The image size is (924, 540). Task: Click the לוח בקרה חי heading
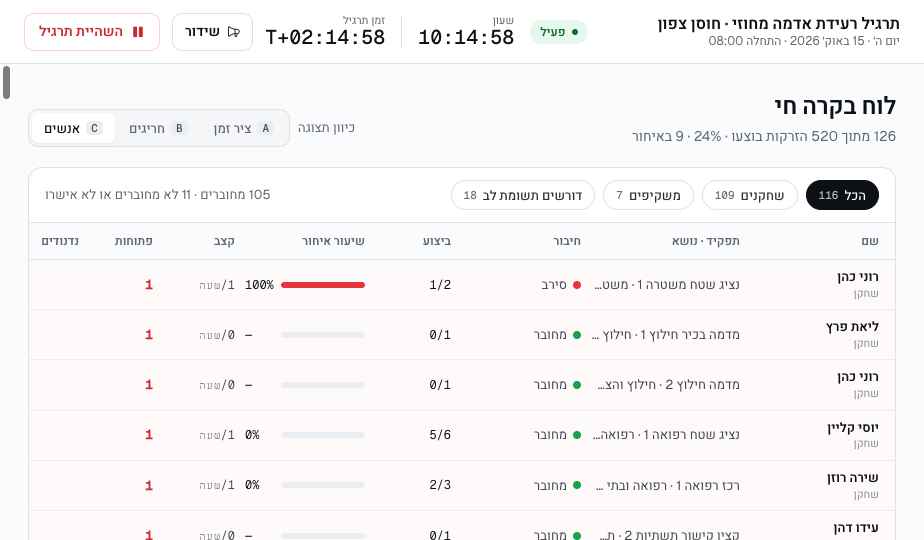(836, 107)
